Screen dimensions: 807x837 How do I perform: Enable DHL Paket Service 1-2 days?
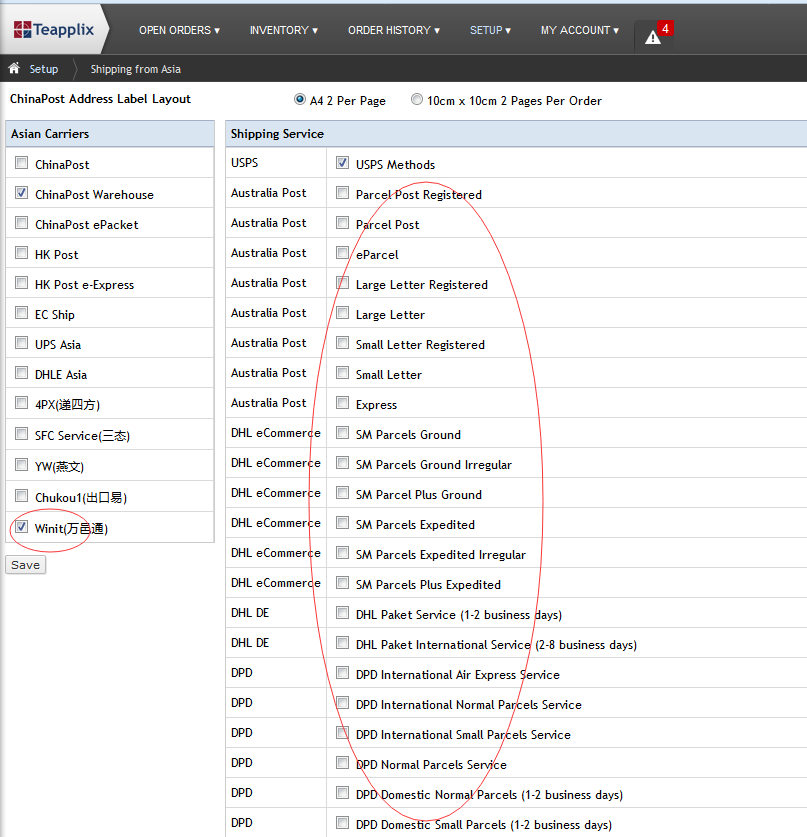pyautogui.click(x=343, y=612)
